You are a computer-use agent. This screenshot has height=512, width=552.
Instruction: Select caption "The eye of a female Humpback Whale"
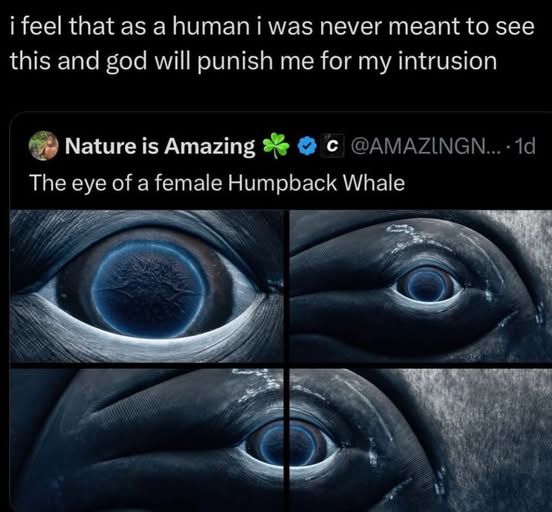pyautogui.click(x=217, y=183)
